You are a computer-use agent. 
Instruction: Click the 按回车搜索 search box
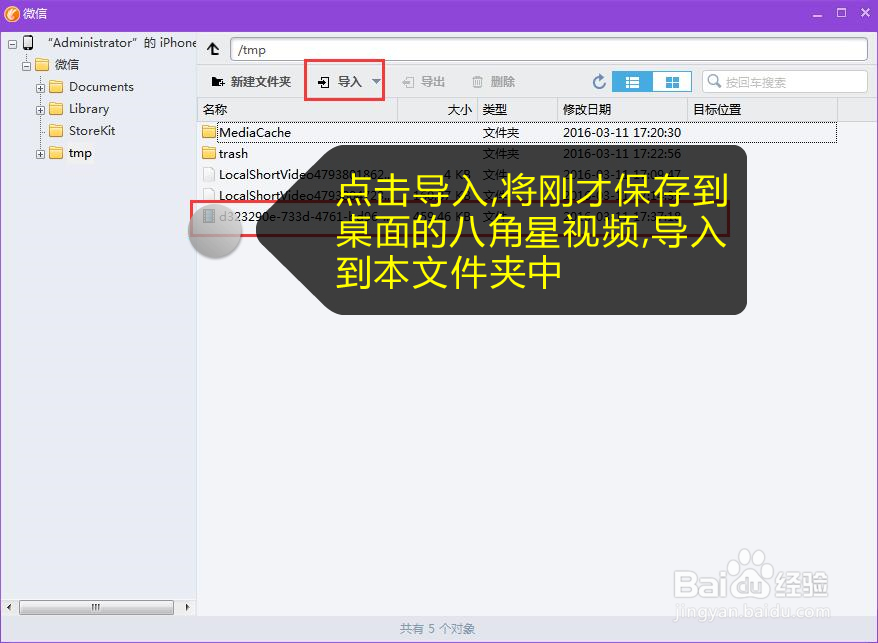[x=785, y=82]
